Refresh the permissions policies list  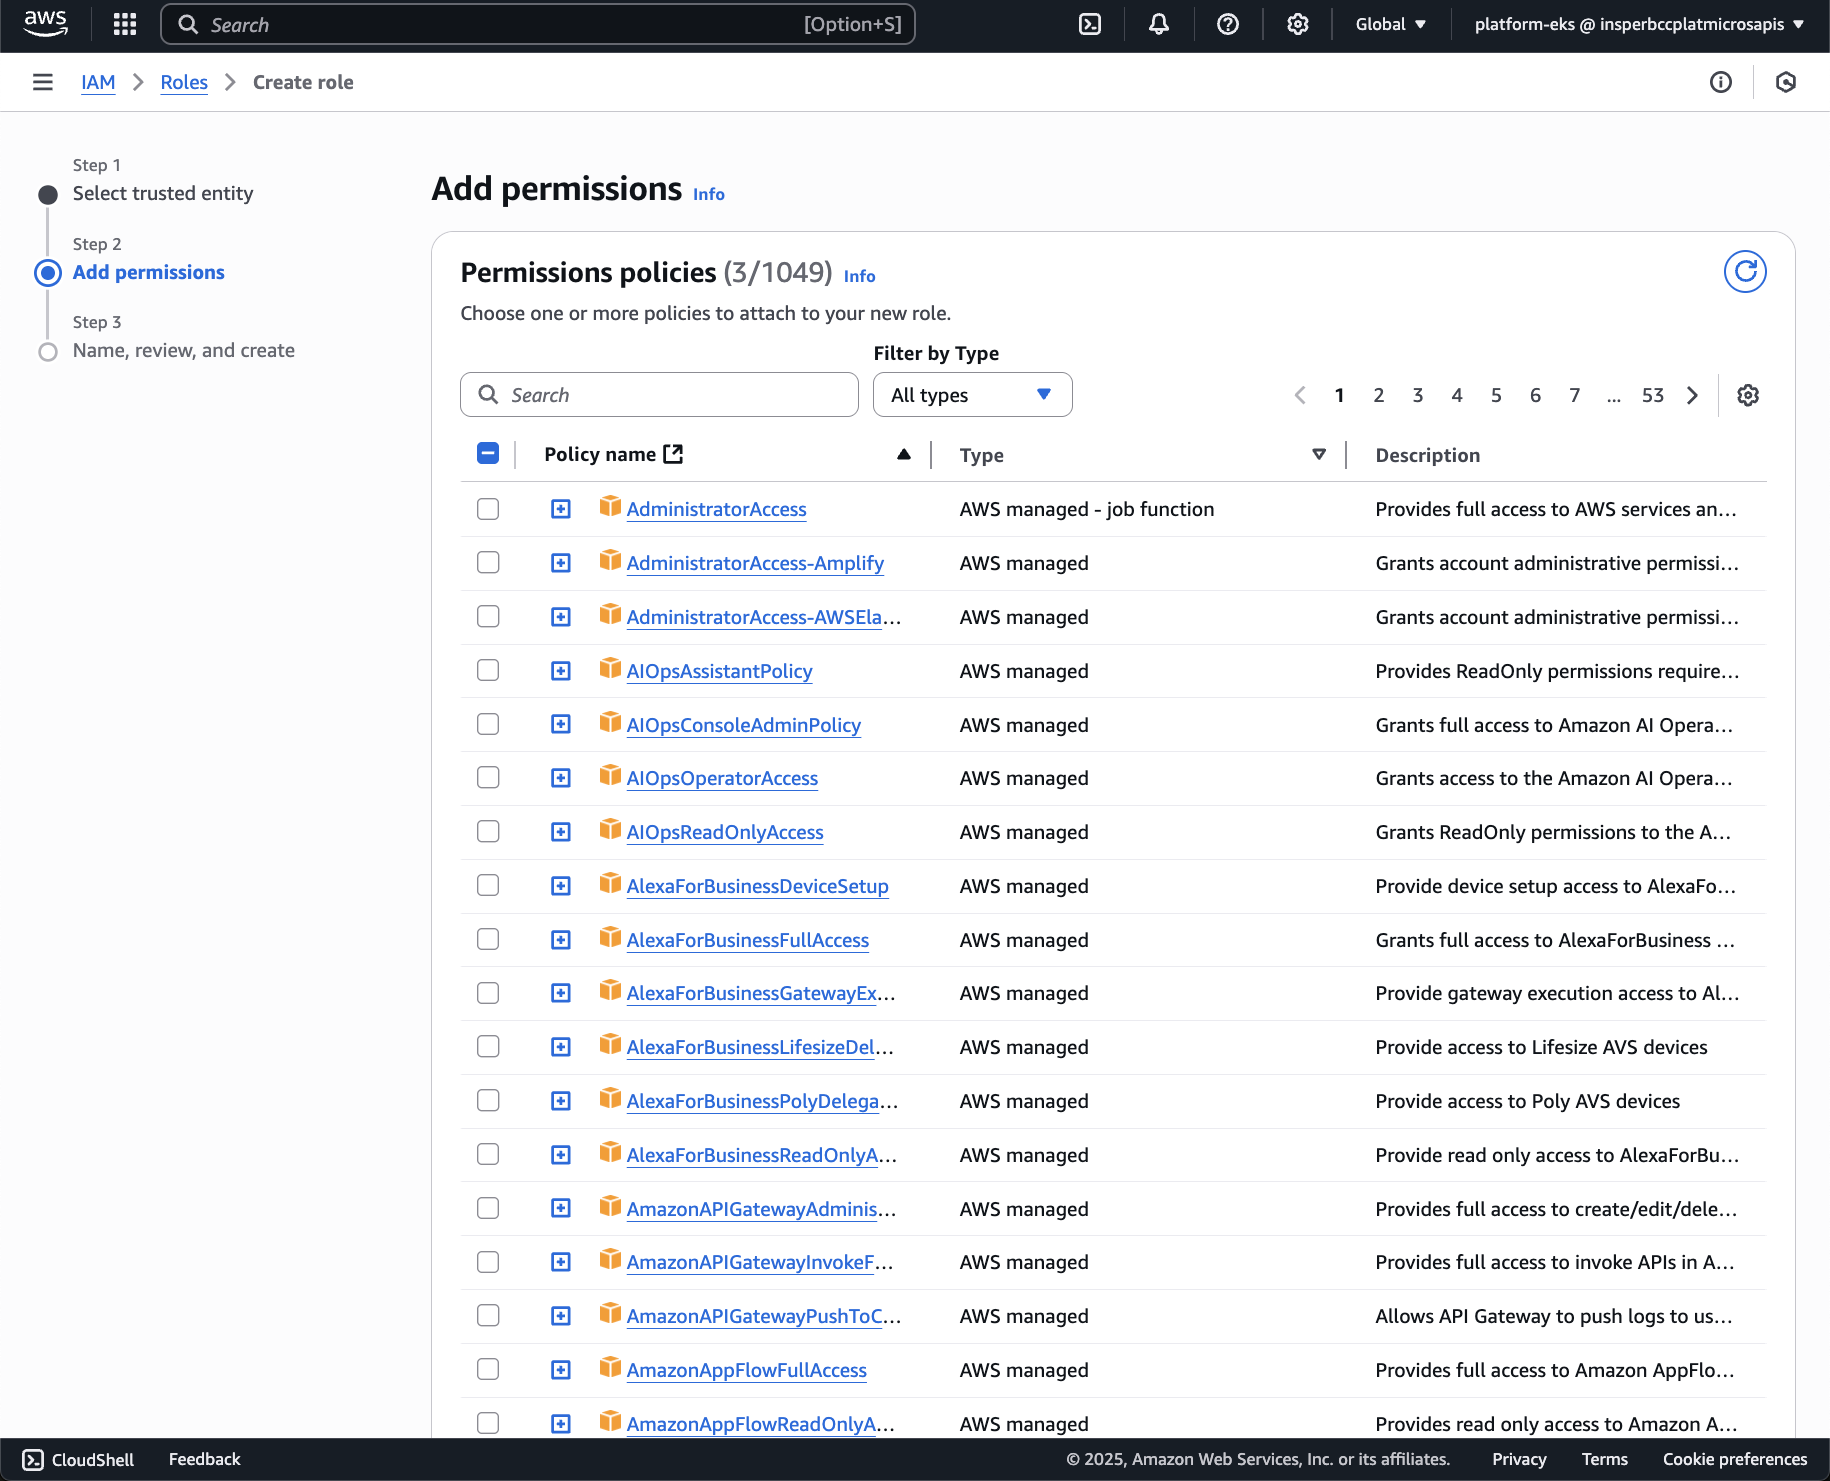tap(1745, 271)
